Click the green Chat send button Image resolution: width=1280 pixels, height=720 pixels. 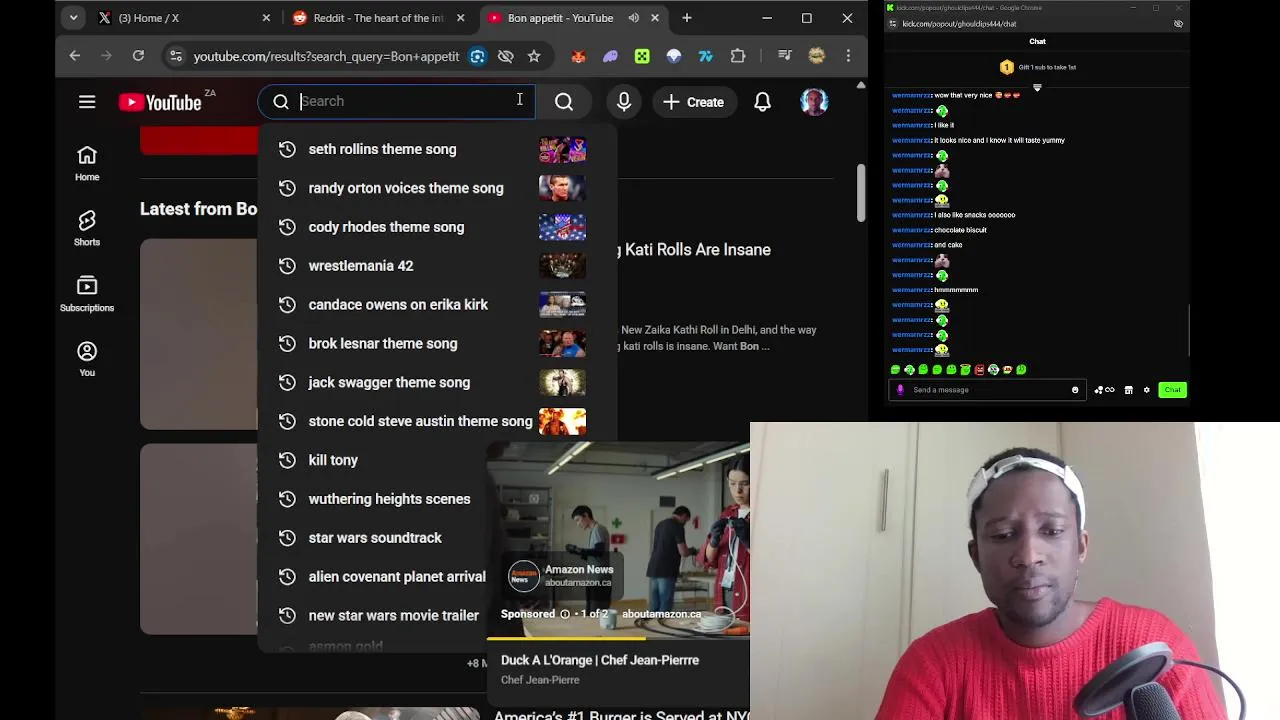(1172, 390)
